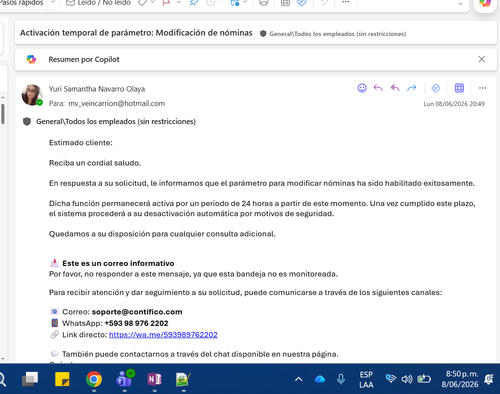Reply to all with the double arrow icon
The image size is (500, 394).
point(395,88)
